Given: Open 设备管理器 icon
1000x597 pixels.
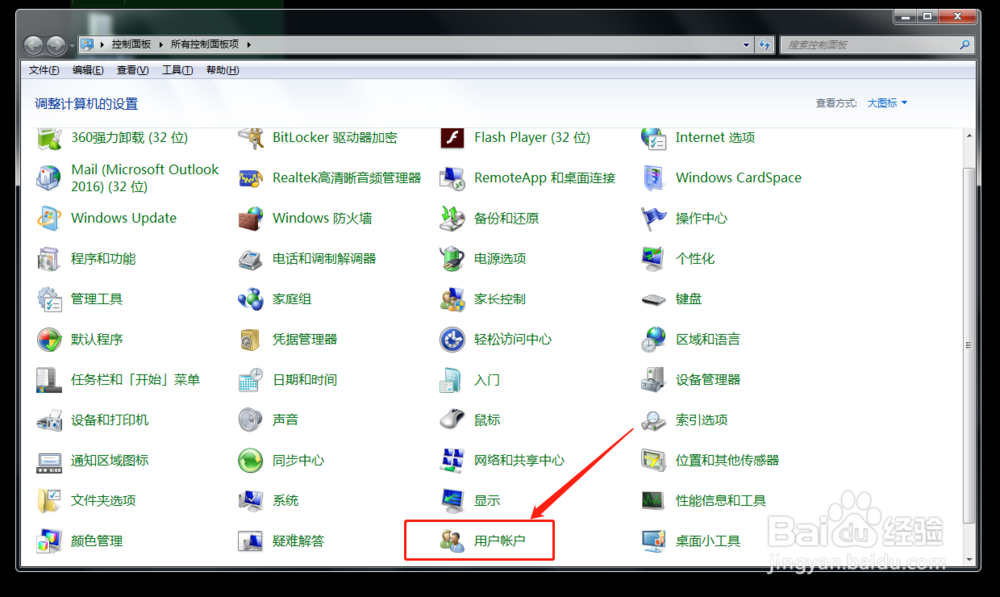Looking at the screenshot, I should click(x=654, y=380).
